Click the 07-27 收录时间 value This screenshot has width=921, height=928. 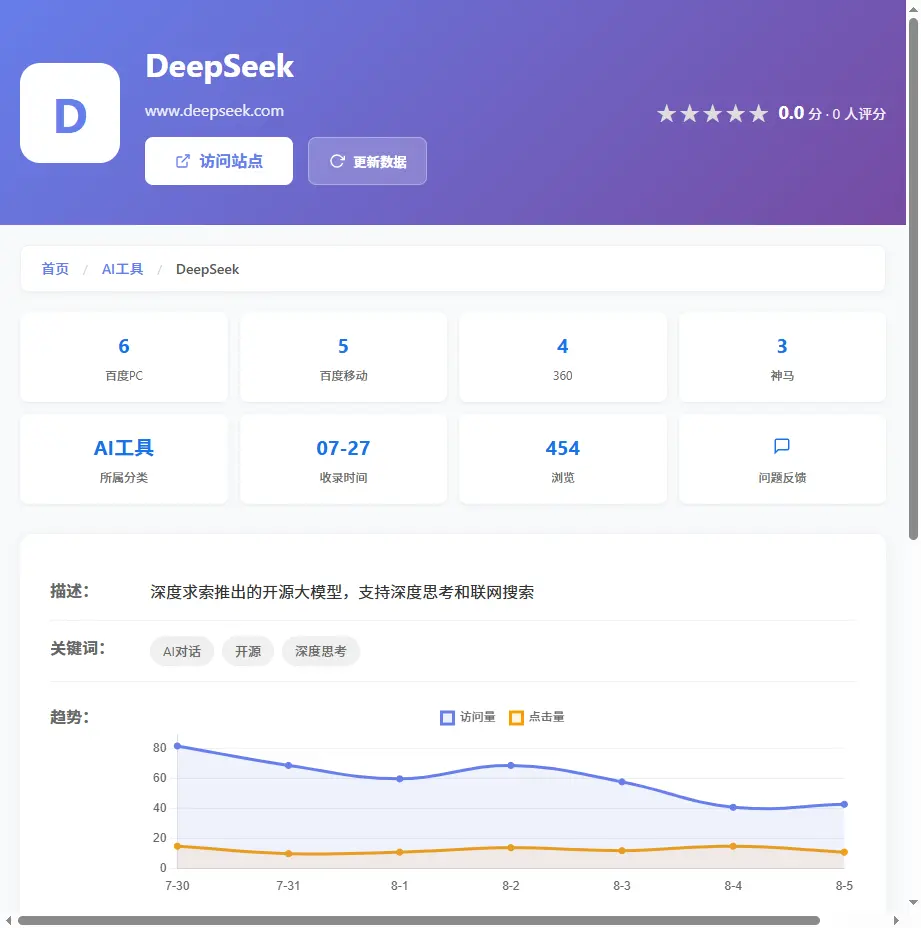point(343,448)
